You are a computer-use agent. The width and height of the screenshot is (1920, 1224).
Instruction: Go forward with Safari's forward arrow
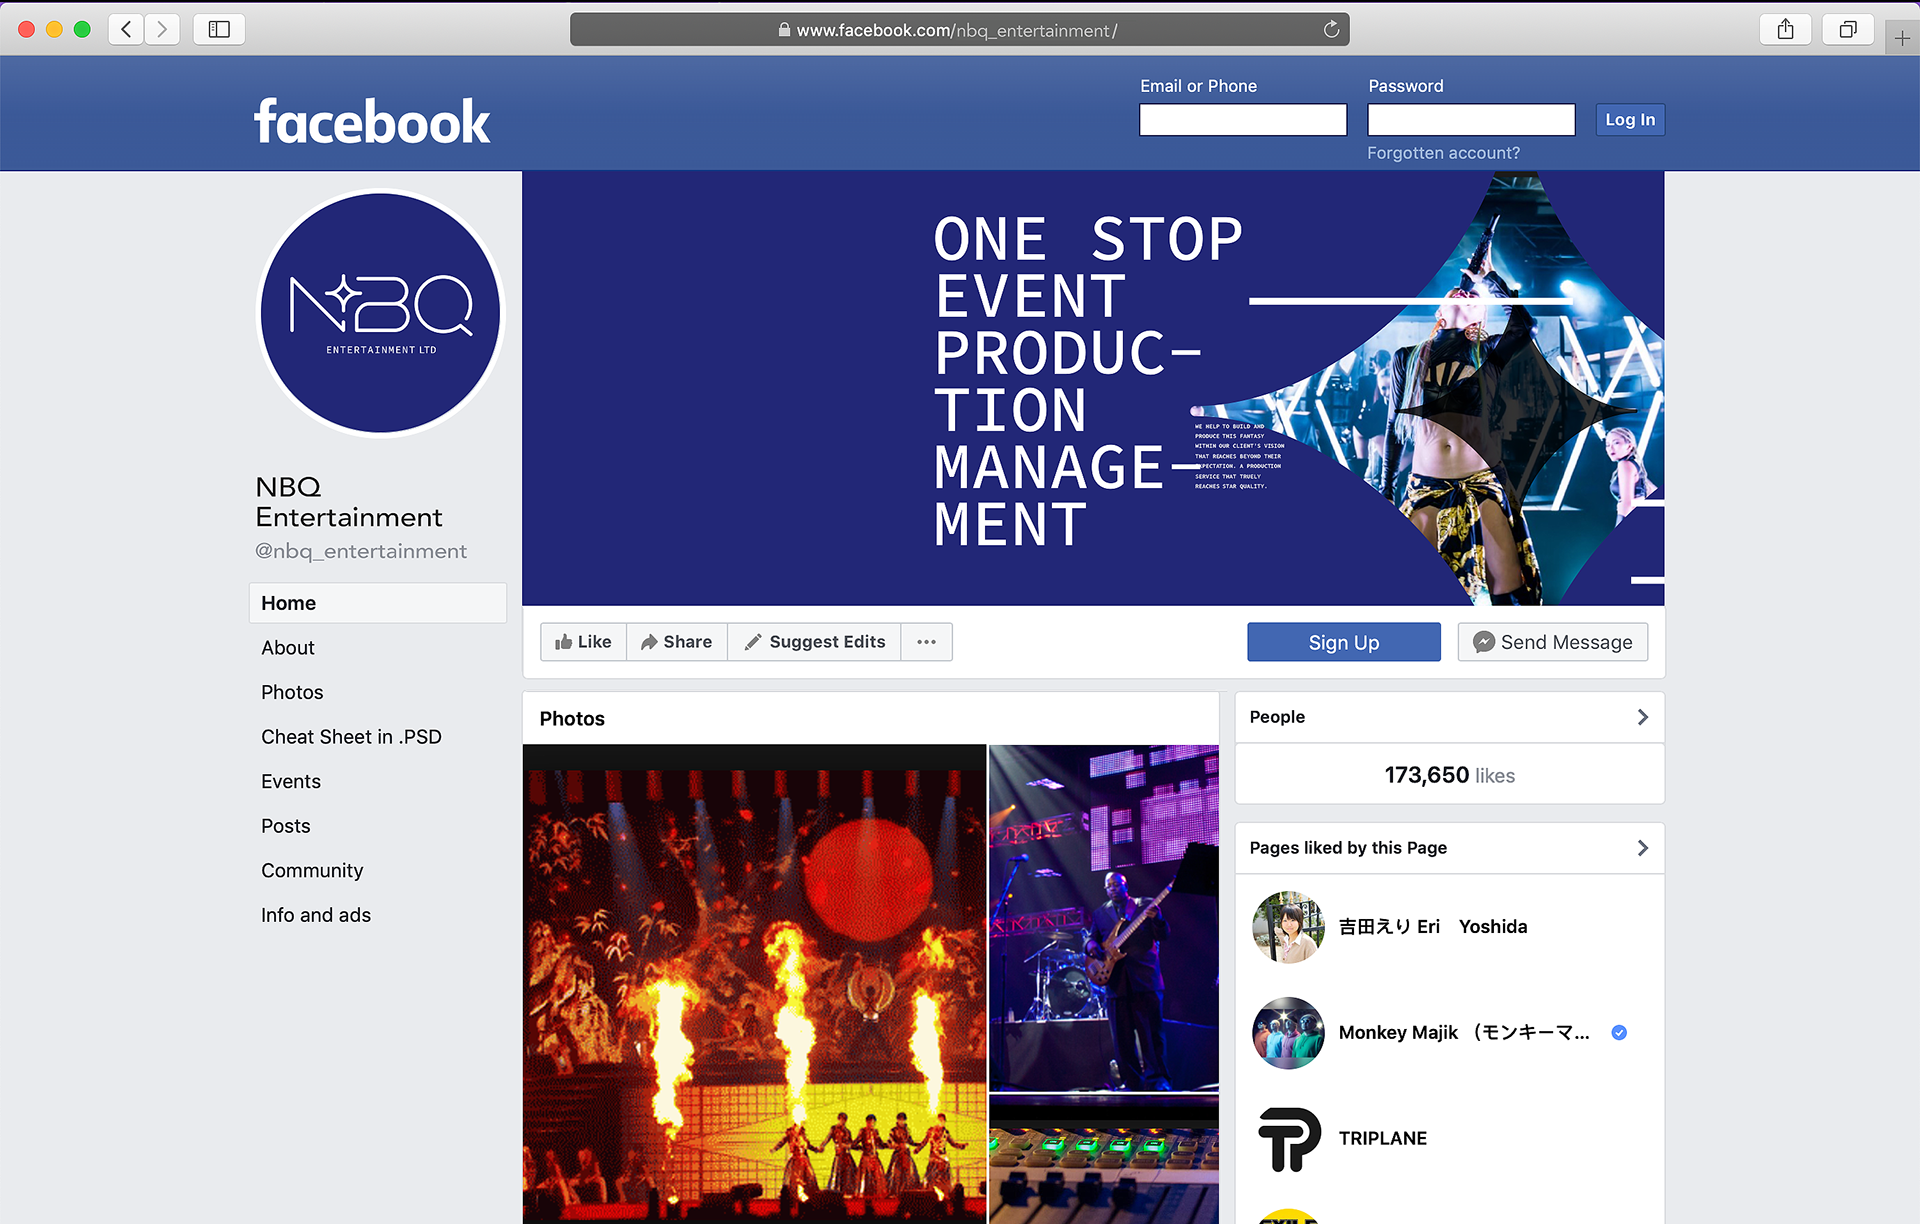[162, 29]
